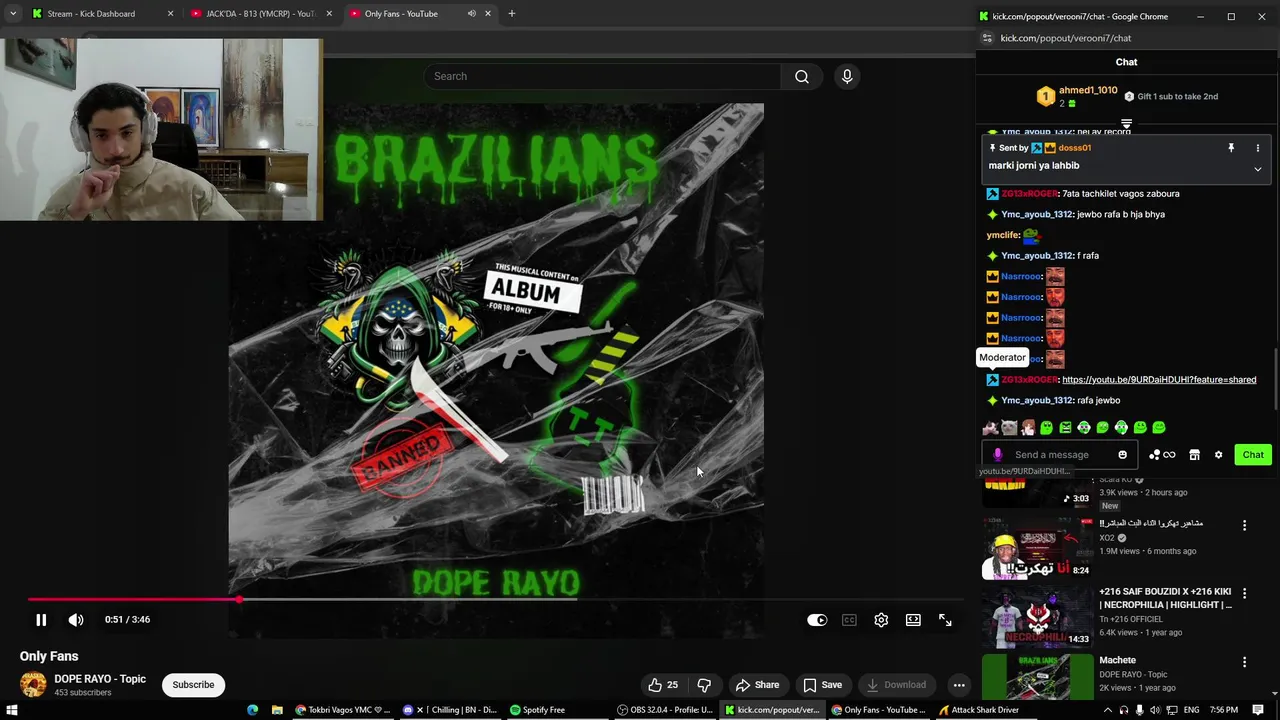1280x720 pixels.
Task: View site information icon in Kick popout
Action: [987, 38]
